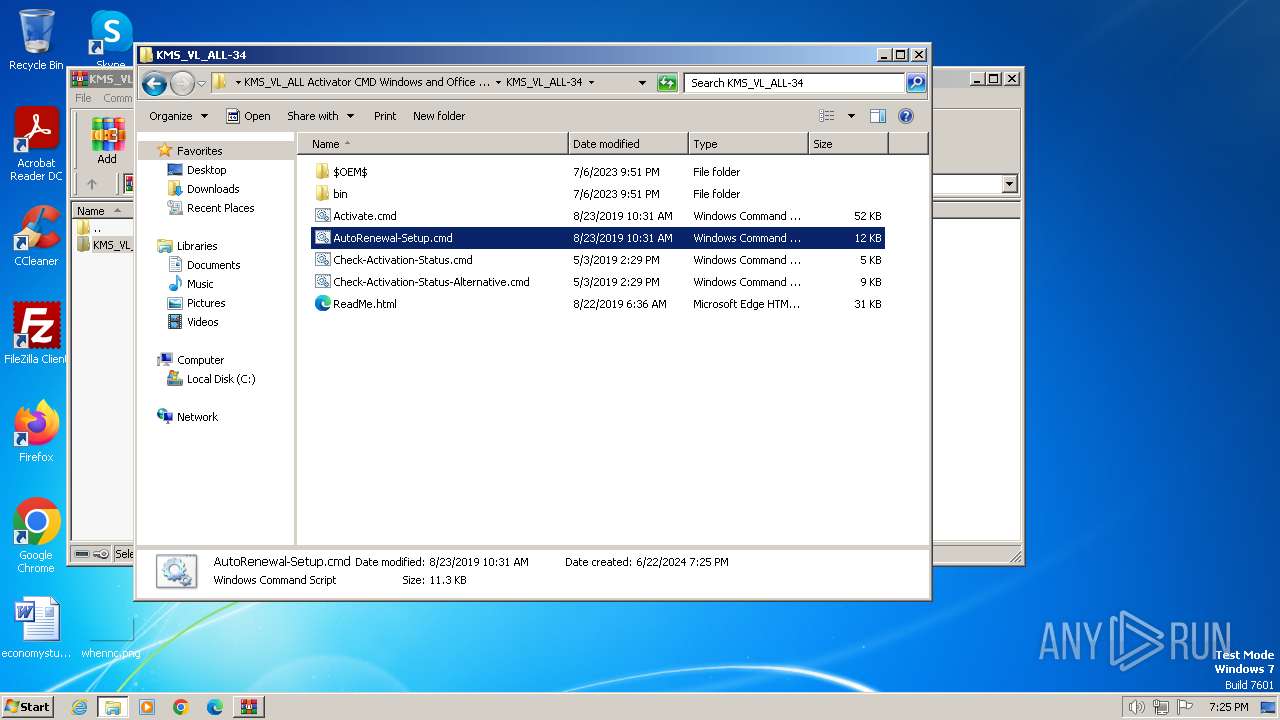Toggle the preview pane icon
Screen dimensions: 1280x720
(x=878, y=116)
